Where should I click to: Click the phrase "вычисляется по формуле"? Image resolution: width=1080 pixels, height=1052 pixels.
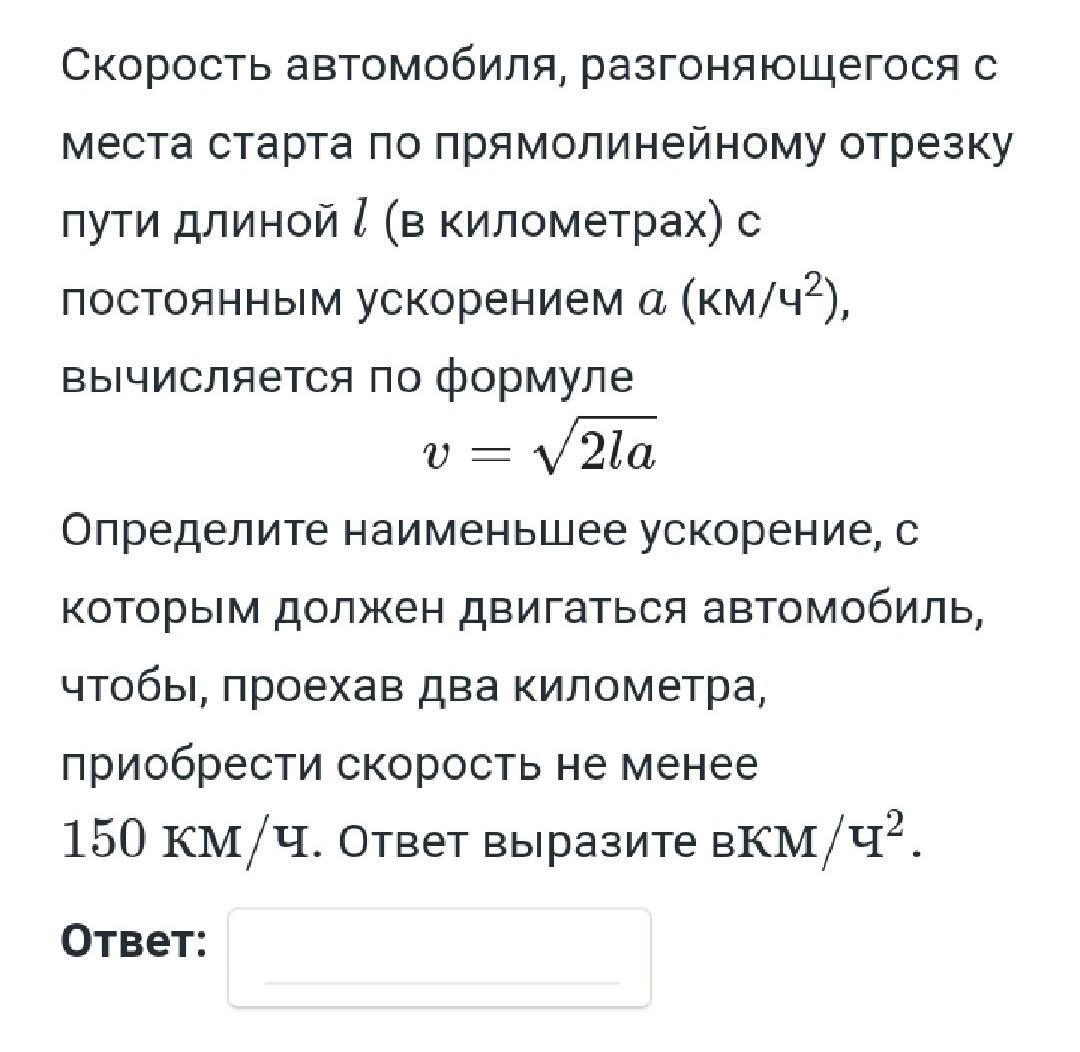pos(347,376)
